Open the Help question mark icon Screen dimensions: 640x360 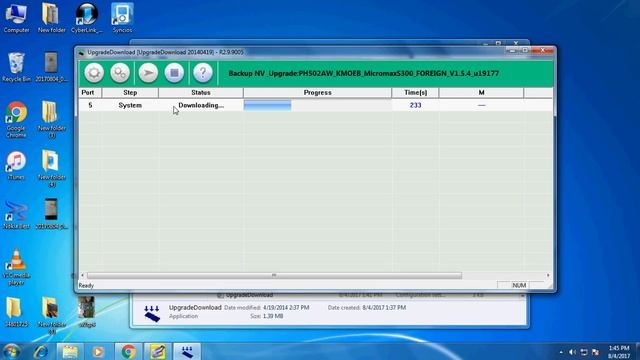(203, 73)
